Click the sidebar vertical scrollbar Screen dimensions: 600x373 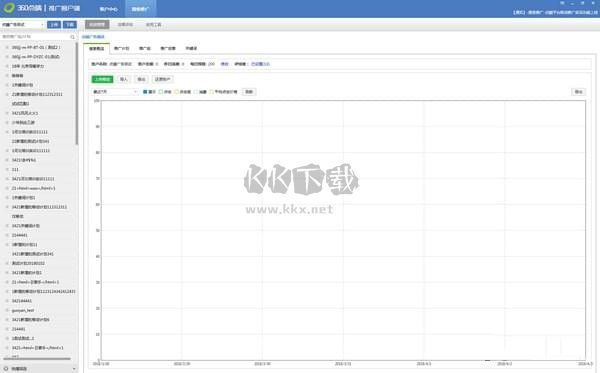point(77,94)
